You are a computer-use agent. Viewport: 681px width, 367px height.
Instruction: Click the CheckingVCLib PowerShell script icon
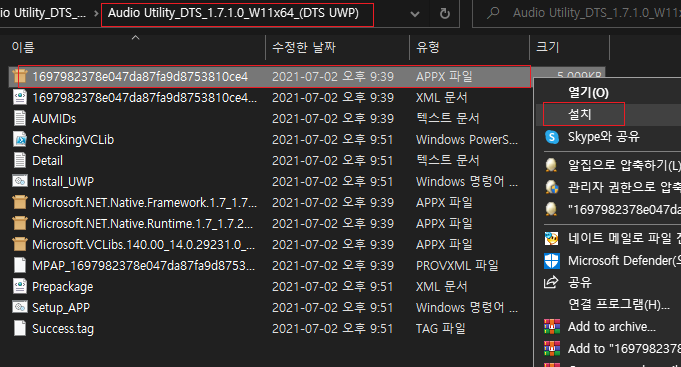coord(20,139)
